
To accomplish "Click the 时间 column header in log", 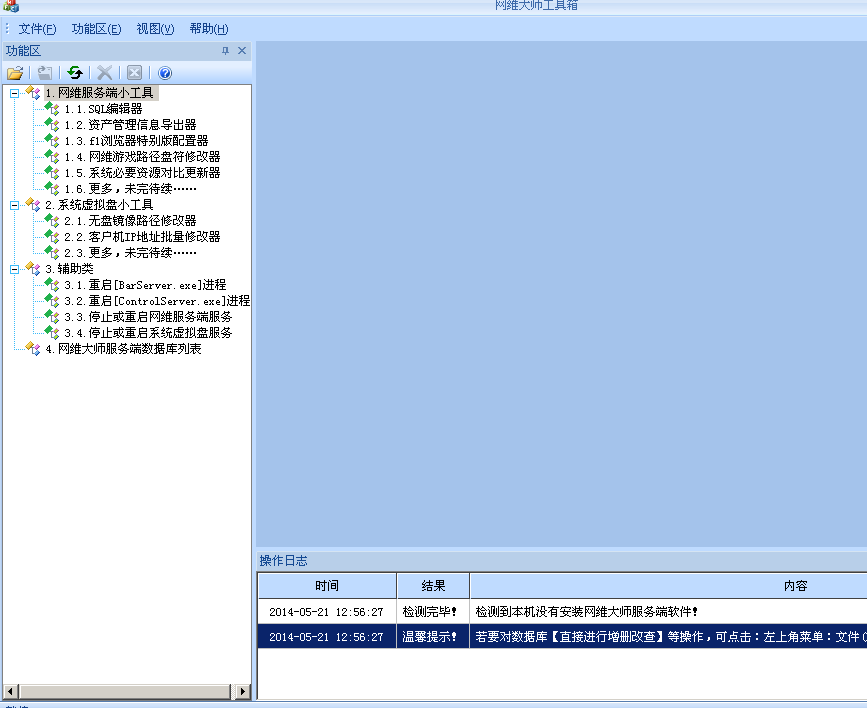I will click(327, 586).
